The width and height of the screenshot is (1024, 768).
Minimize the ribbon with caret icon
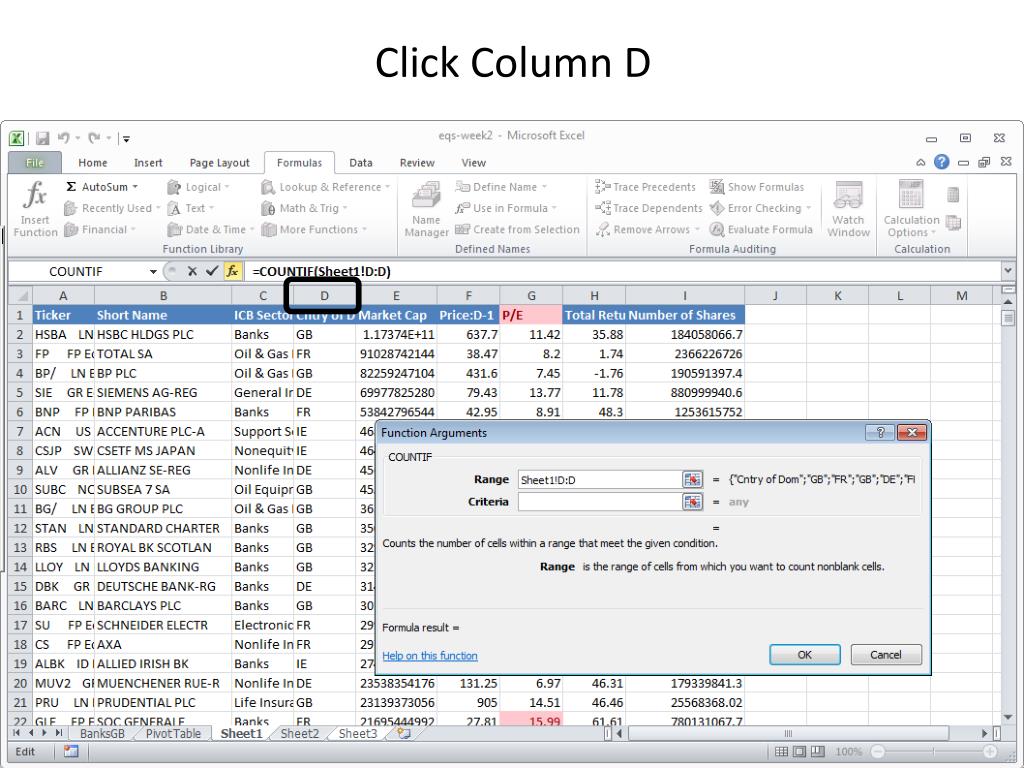click(x=921, y=163)
